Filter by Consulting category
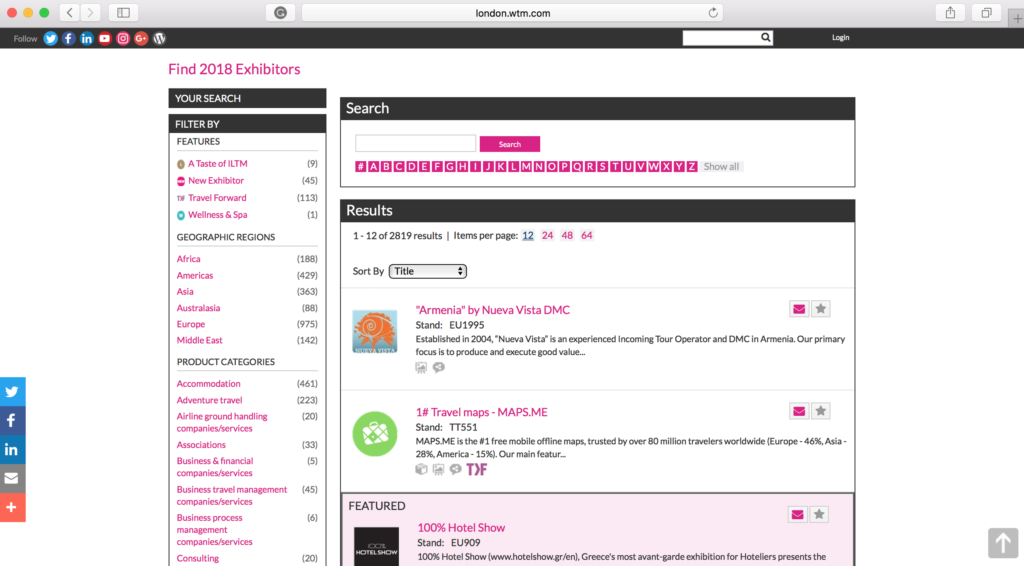Image resolution: width=1024 pixels, height=566 pixels. coord(197,559)
